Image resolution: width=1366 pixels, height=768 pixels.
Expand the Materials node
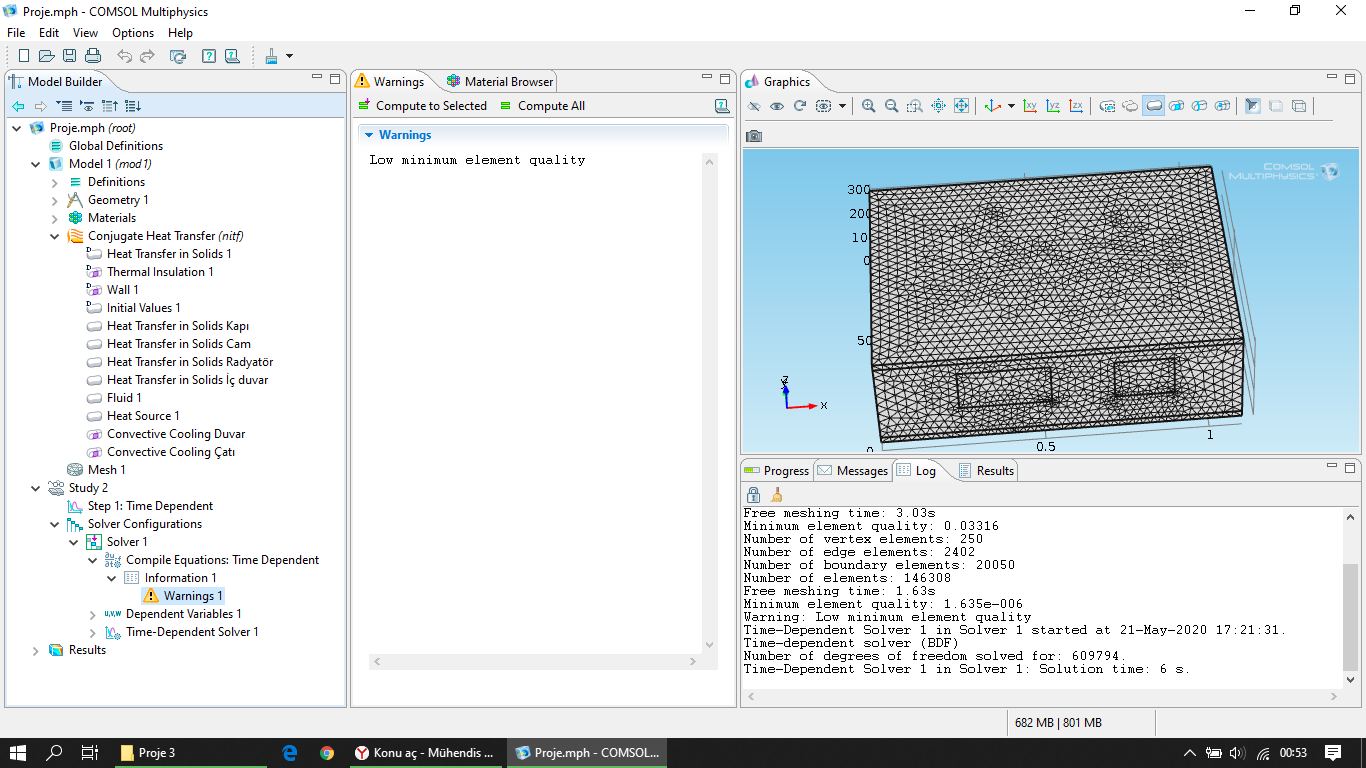coord(55,218)
